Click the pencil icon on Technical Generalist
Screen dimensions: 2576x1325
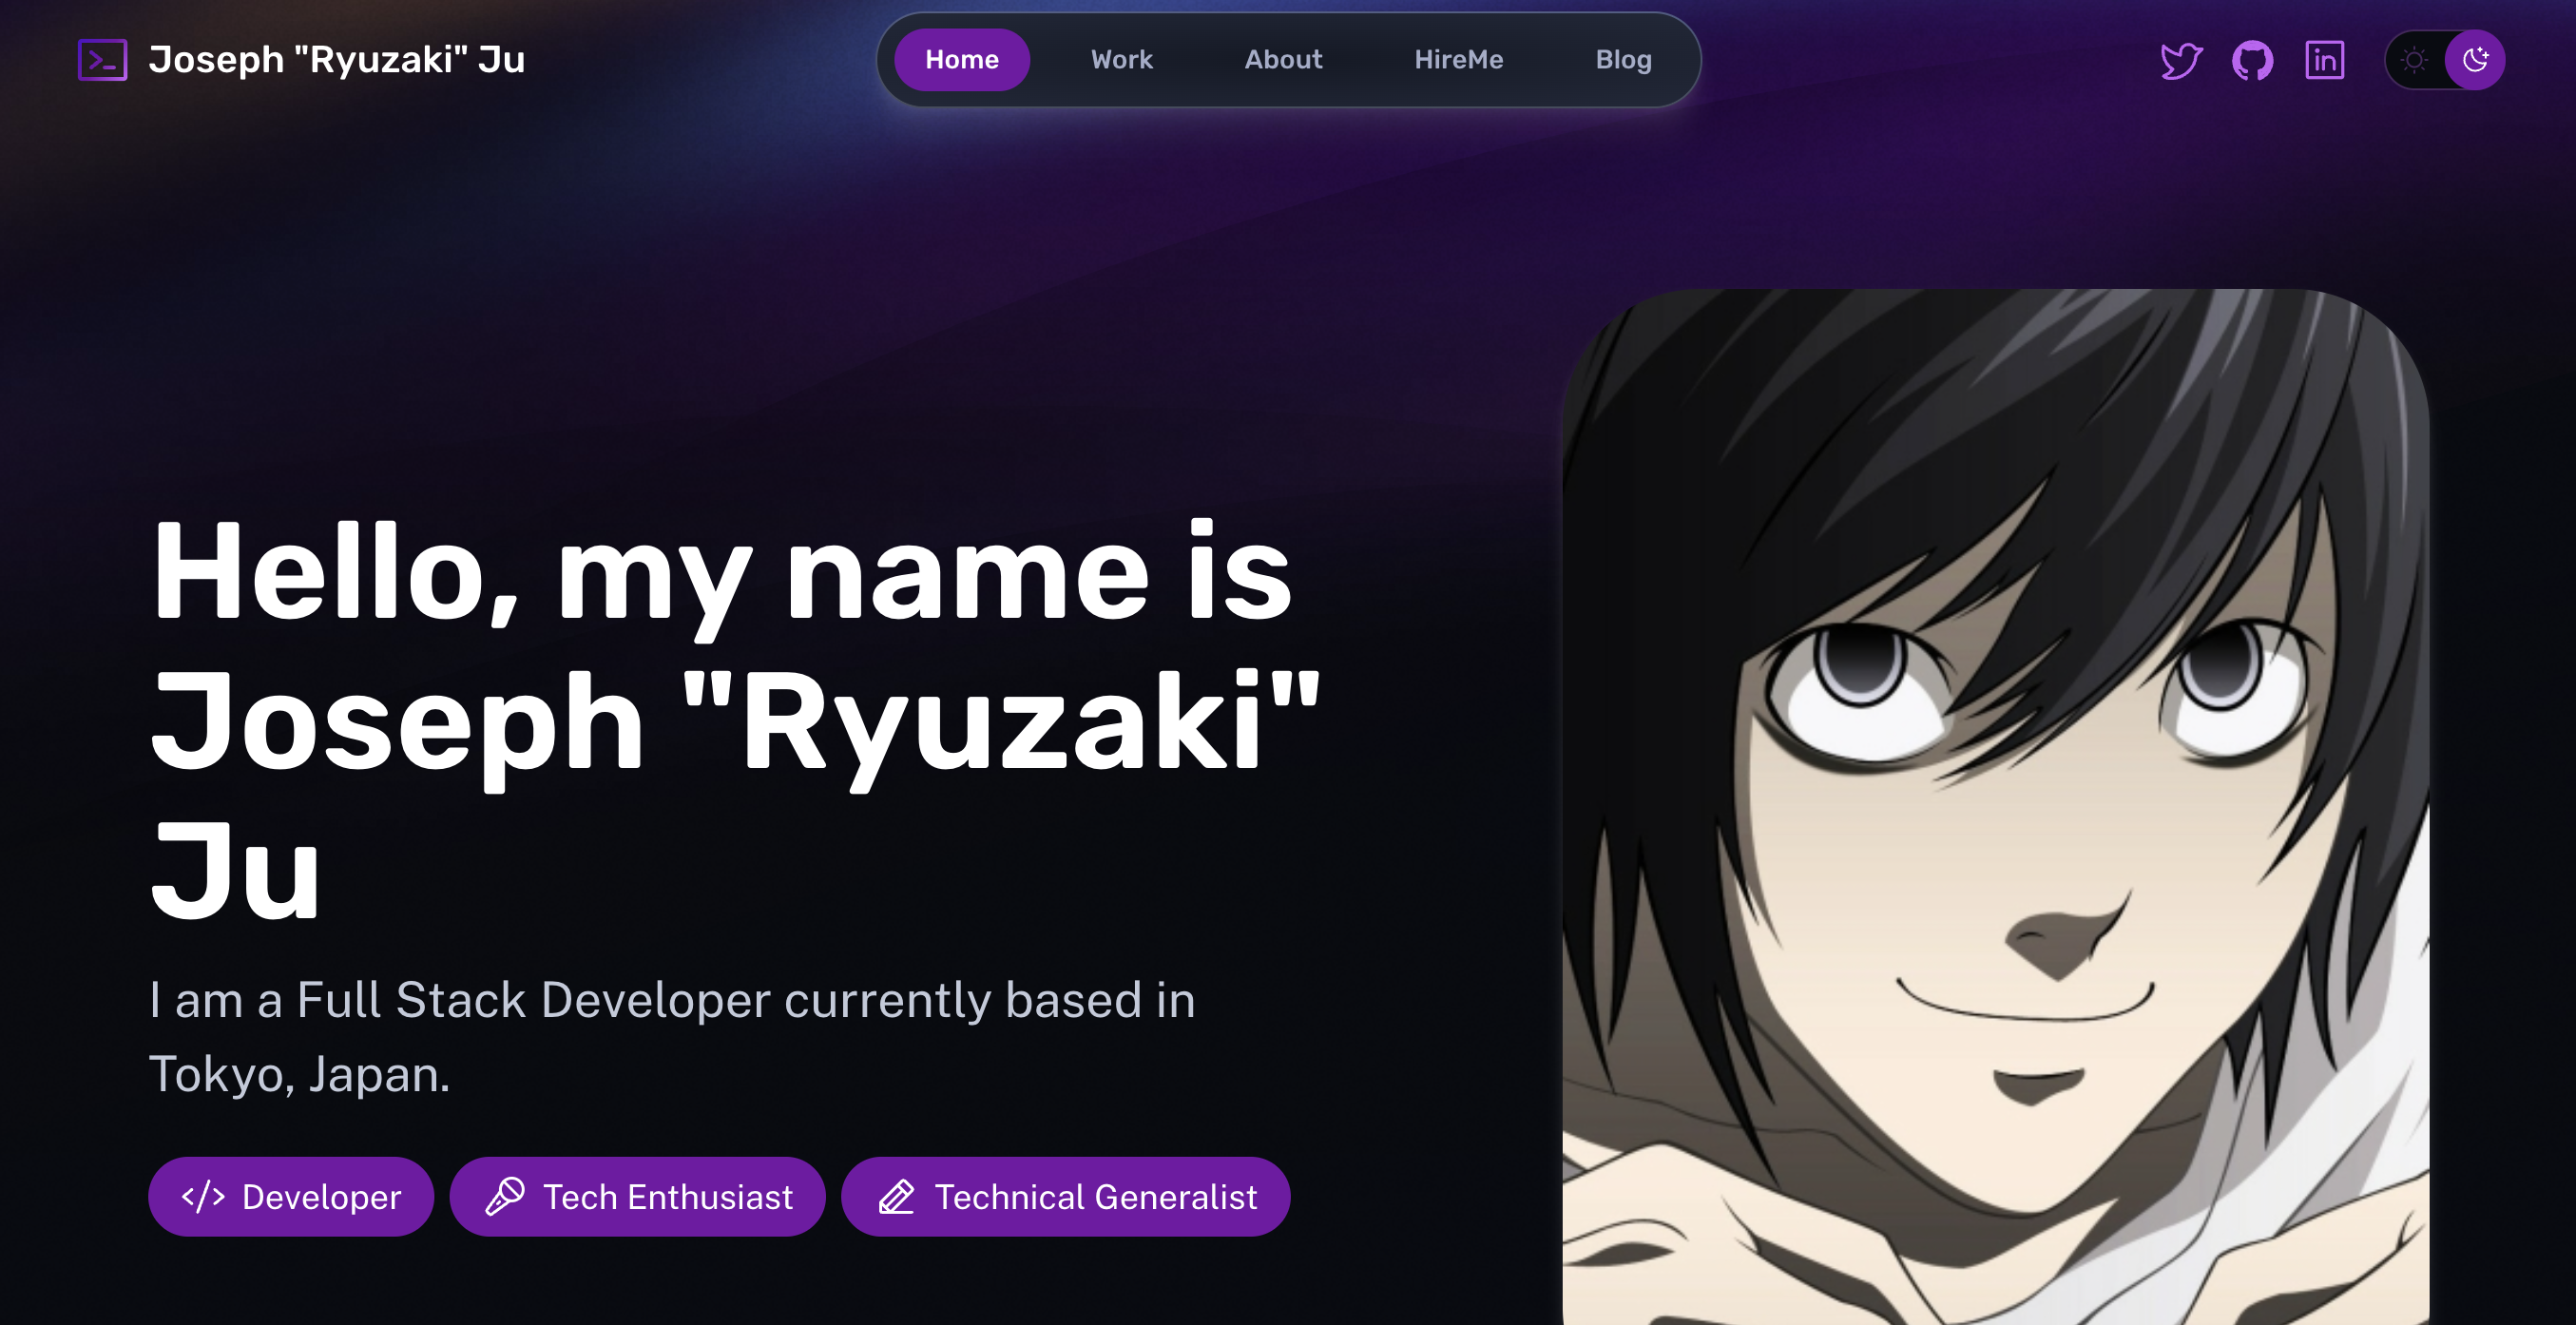897,1196
